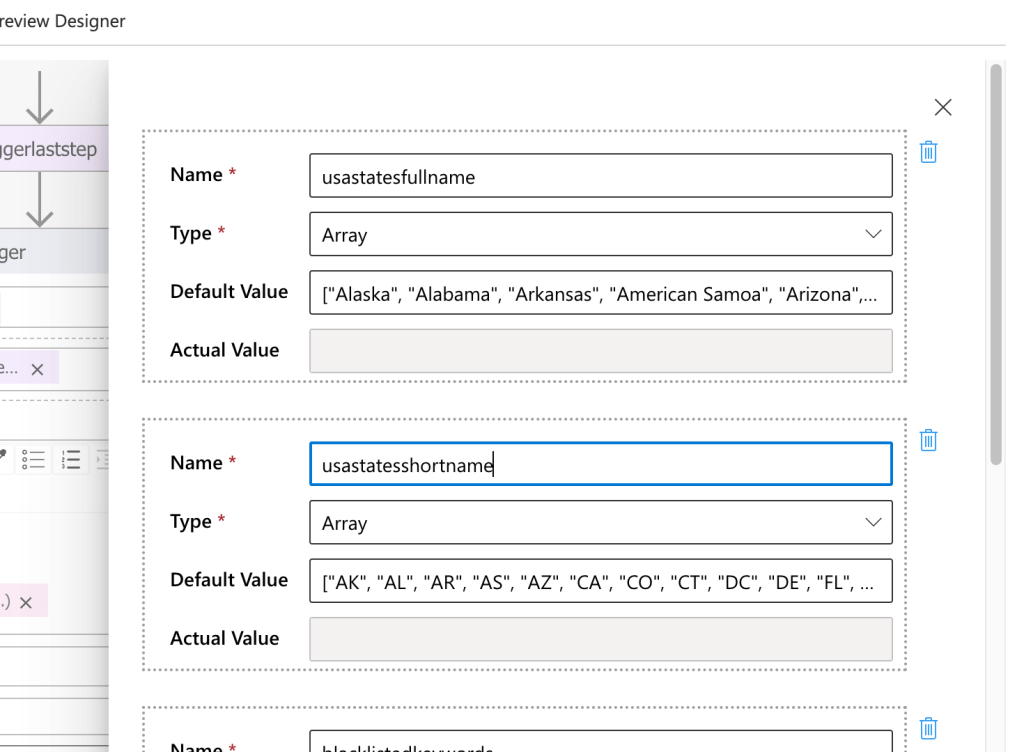Open Type dropdown for usastatesfullname
Image resolution: width=1024 pixels, height=752 pixels.
tap(601, 234)
